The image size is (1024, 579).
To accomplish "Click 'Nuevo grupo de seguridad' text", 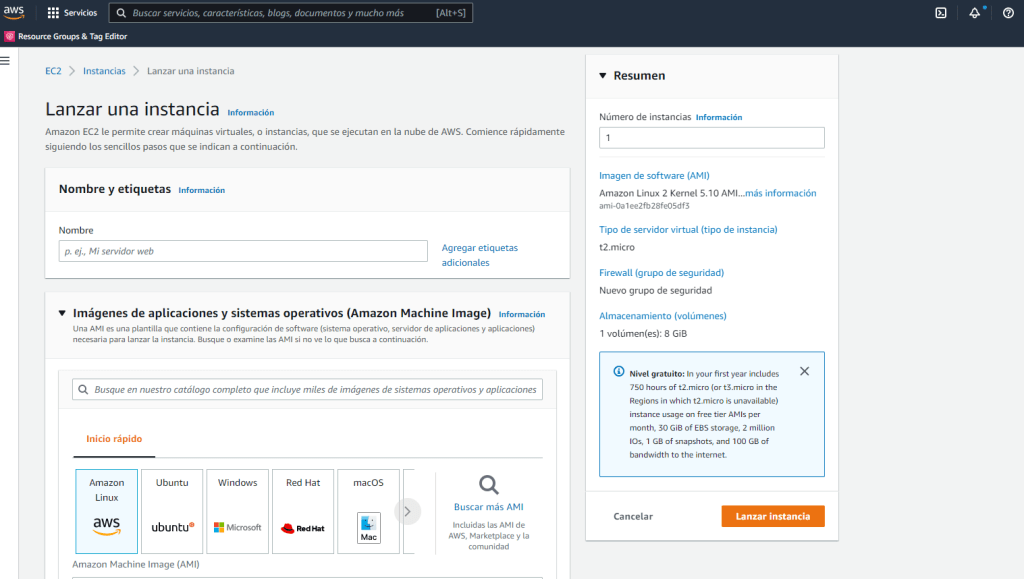I will tap(656, 290).
